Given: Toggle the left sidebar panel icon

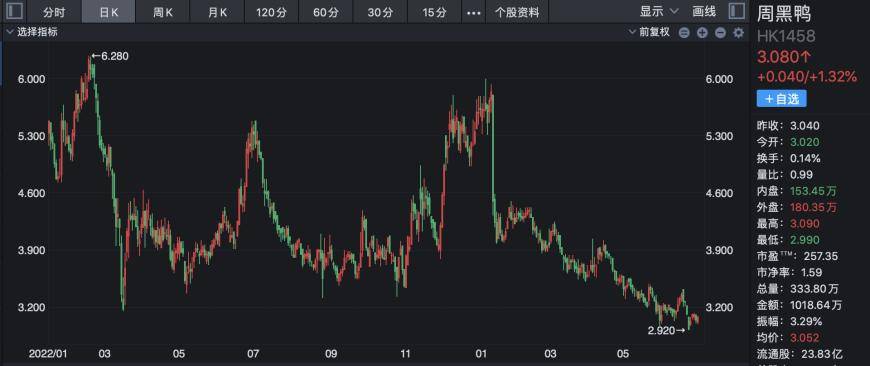Looking at the screenshot, I should [15, 11].
